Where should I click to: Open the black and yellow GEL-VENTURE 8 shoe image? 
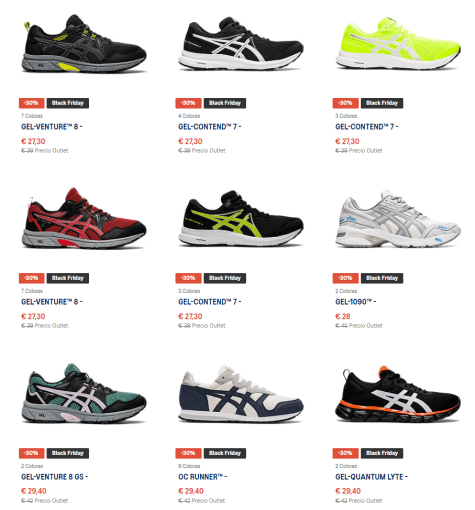tap(85, 43)
